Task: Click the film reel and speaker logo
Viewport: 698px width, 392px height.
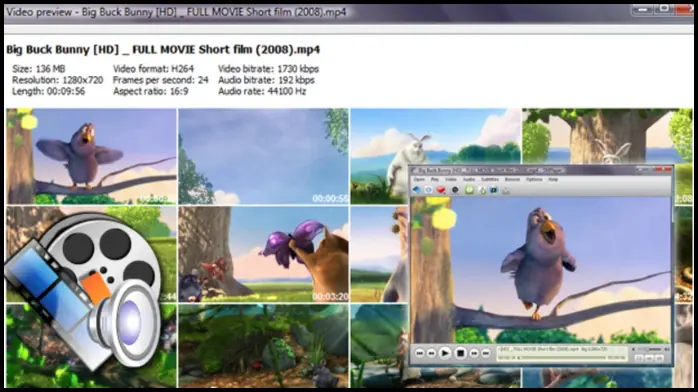Action: 84,291
